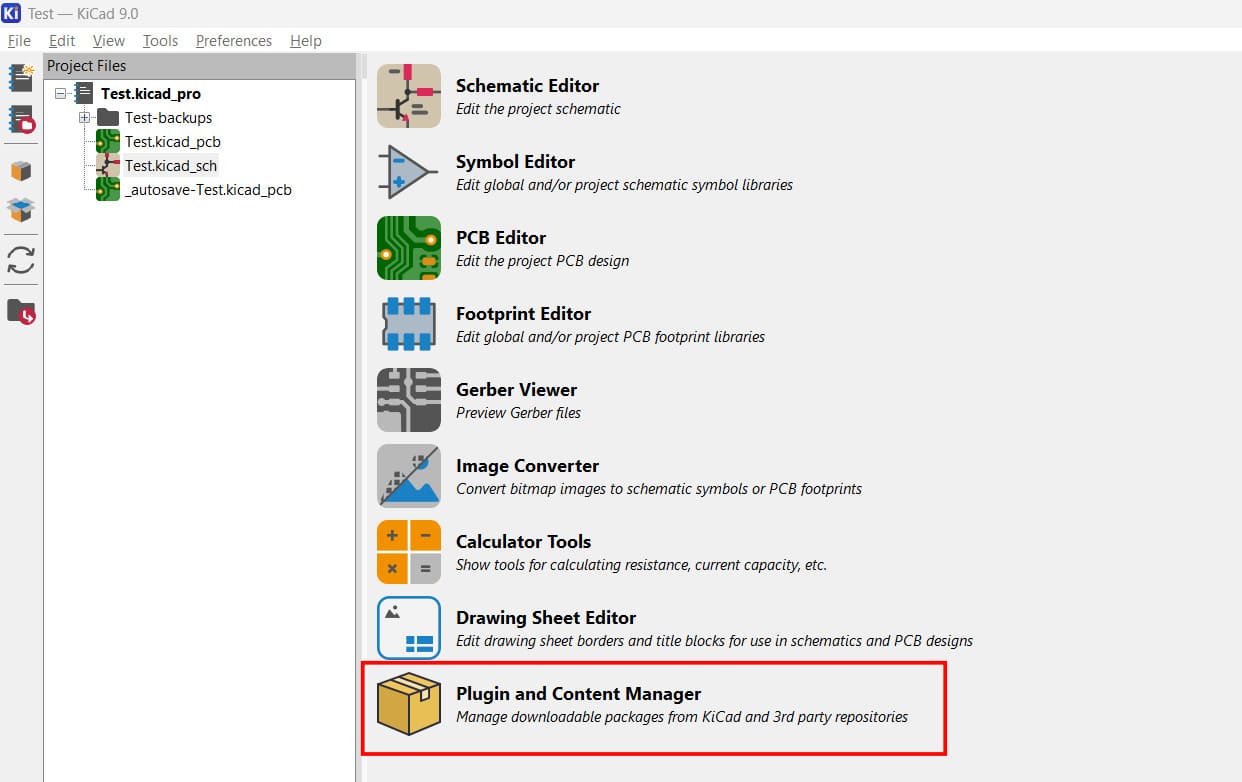Image resolution: width=1242 pixels, height=782 pixels.
Task: Open the Schematic Editor icon
Action: click(409, 96)
